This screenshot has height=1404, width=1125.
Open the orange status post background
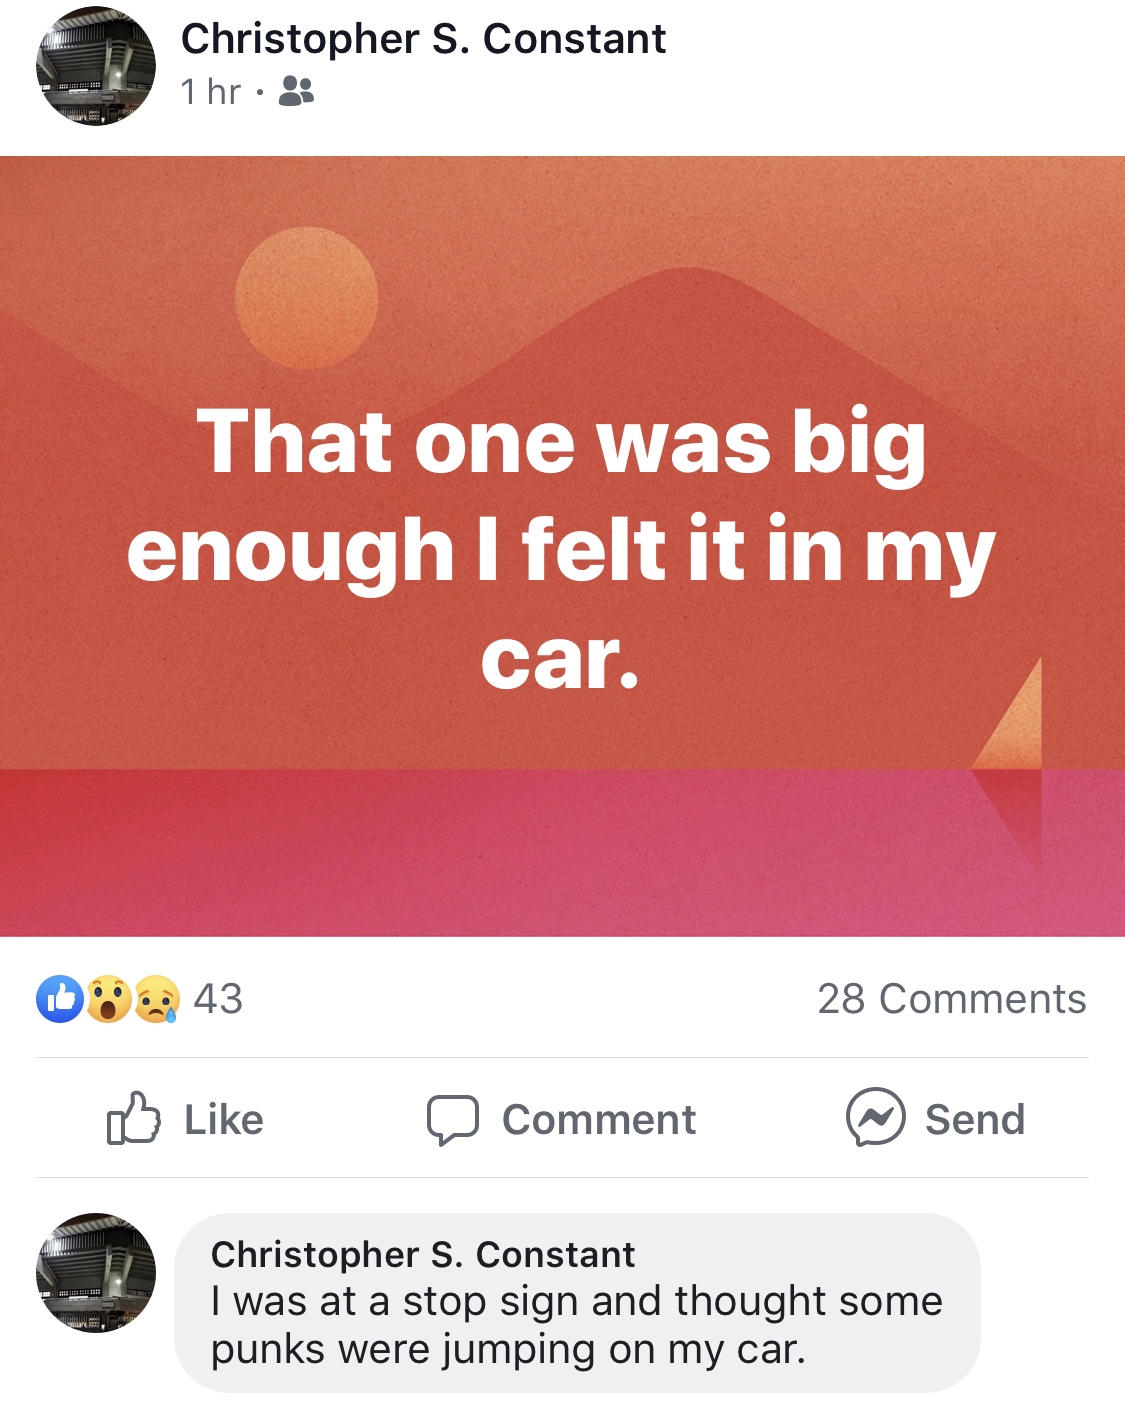pos(562,546)
